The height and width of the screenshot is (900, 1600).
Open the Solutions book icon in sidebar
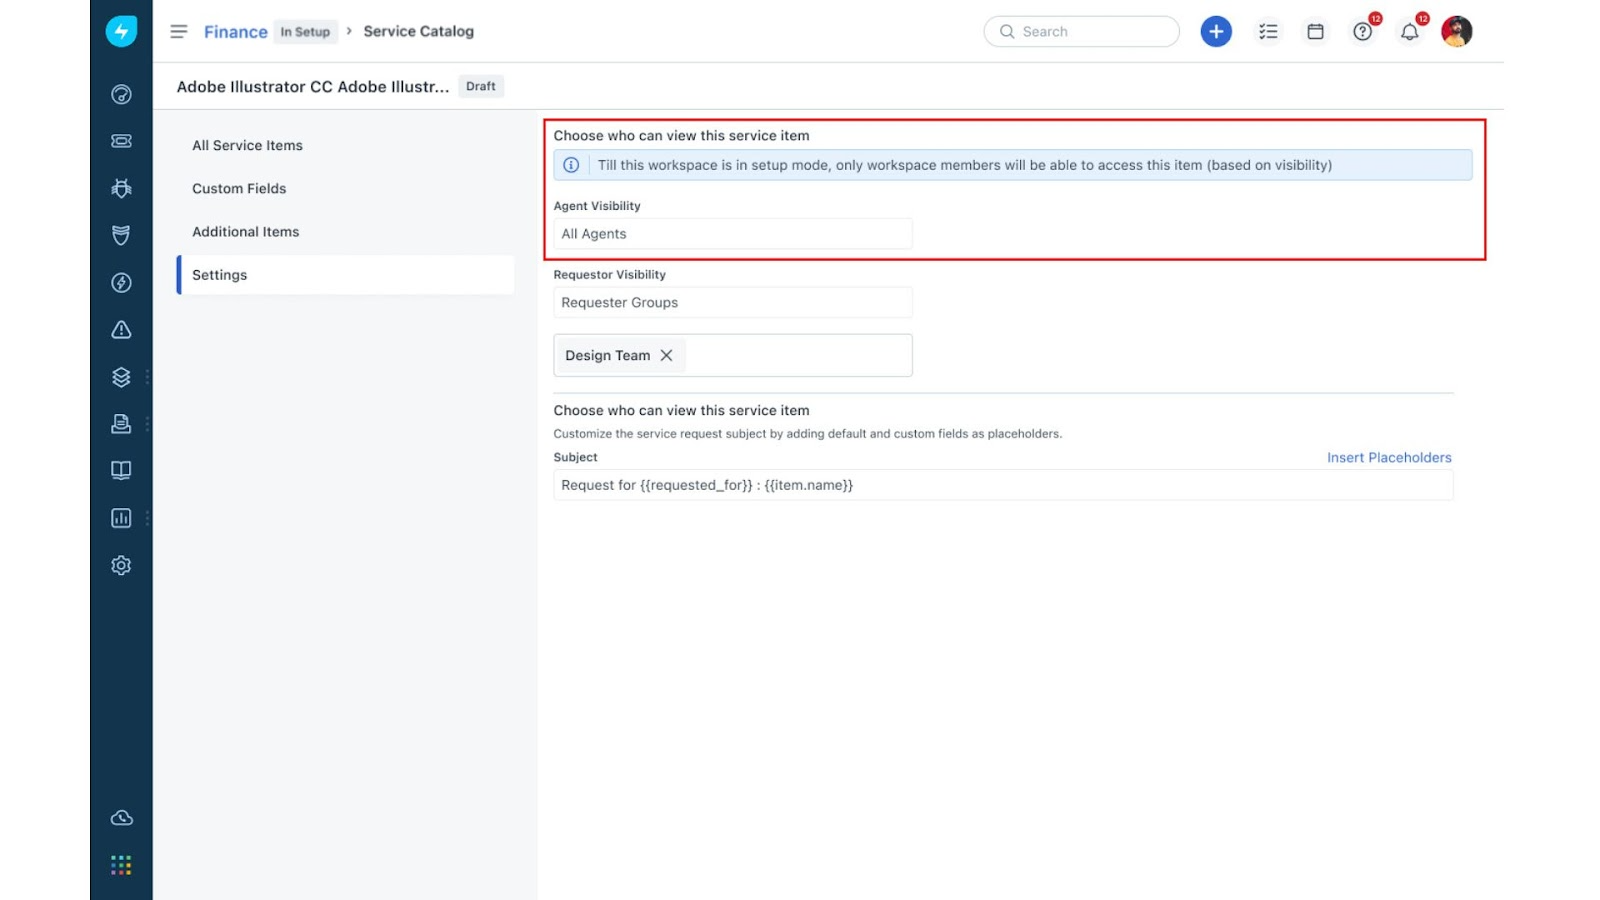[121, 471]
